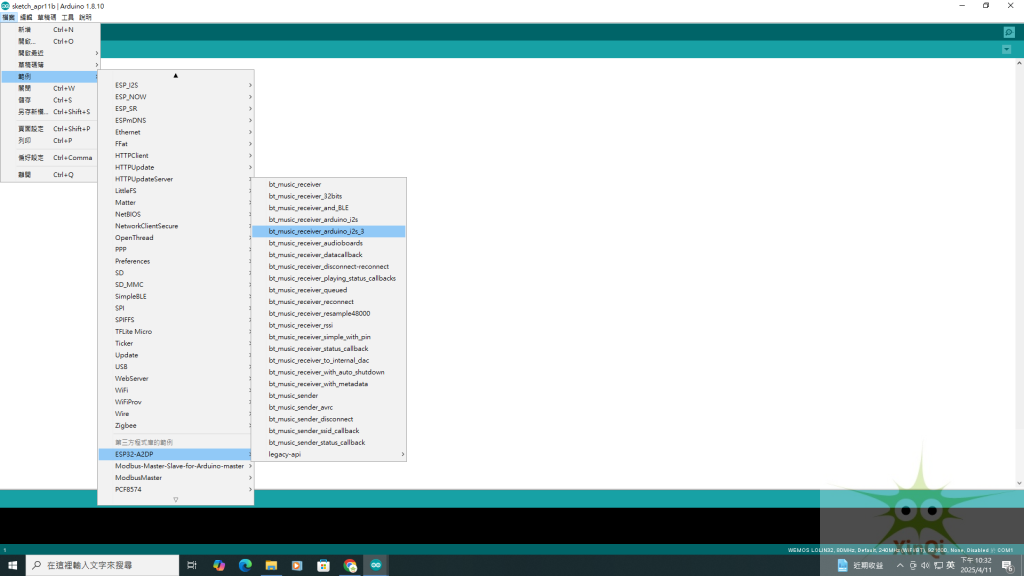
Task: Select the Modbus-Master-Slave-for-Arduino-master entry
Action: [176, 466]
